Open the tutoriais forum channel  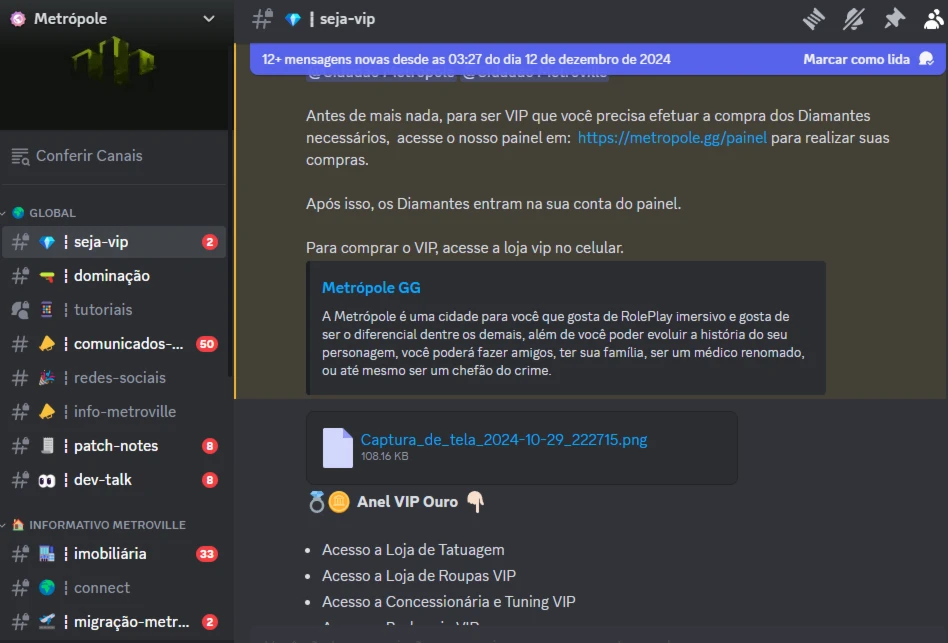(x=114, y=309)
